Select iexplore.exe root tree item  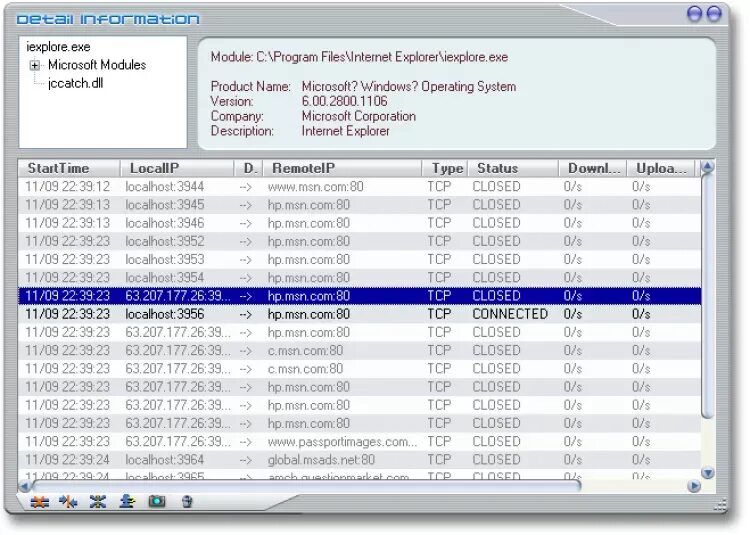click(58, 47)
